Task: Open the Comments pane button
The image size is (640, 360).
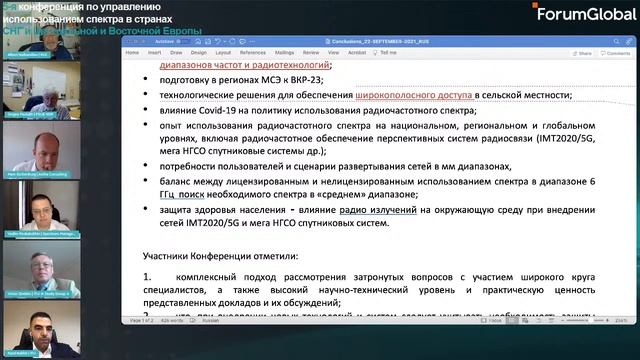Action: (x=616, y=53)
